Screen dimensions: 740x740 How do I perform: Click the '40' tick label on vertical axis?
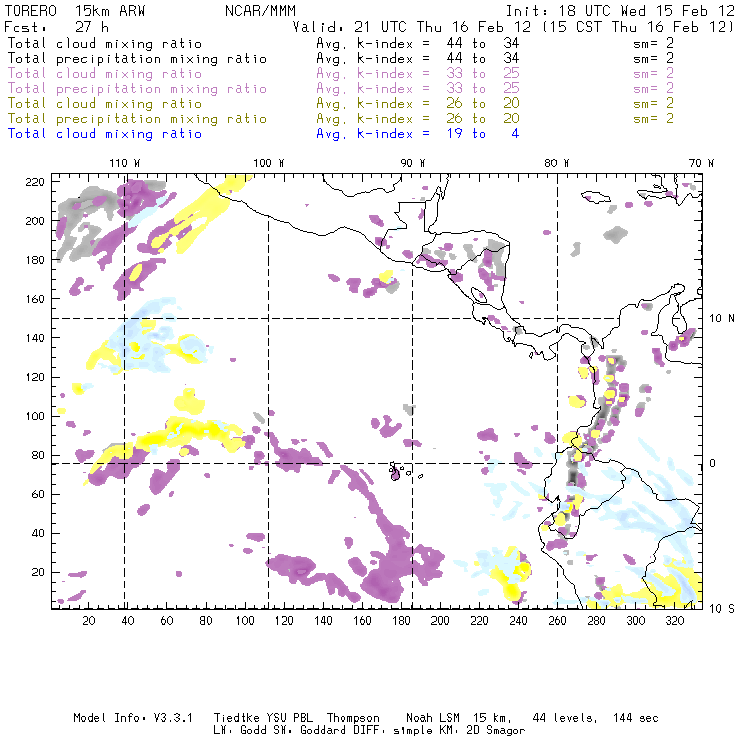(x=38, y=533)
